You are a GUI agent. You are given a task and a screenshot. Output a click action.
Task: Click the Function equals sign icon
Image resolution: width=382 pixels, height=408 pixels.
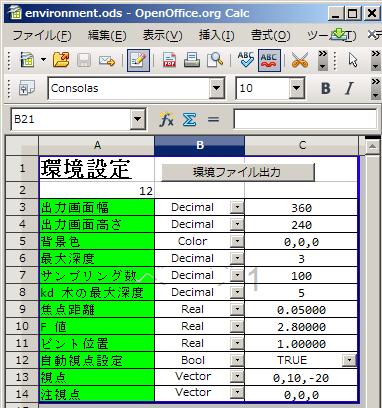click(213, 119)
